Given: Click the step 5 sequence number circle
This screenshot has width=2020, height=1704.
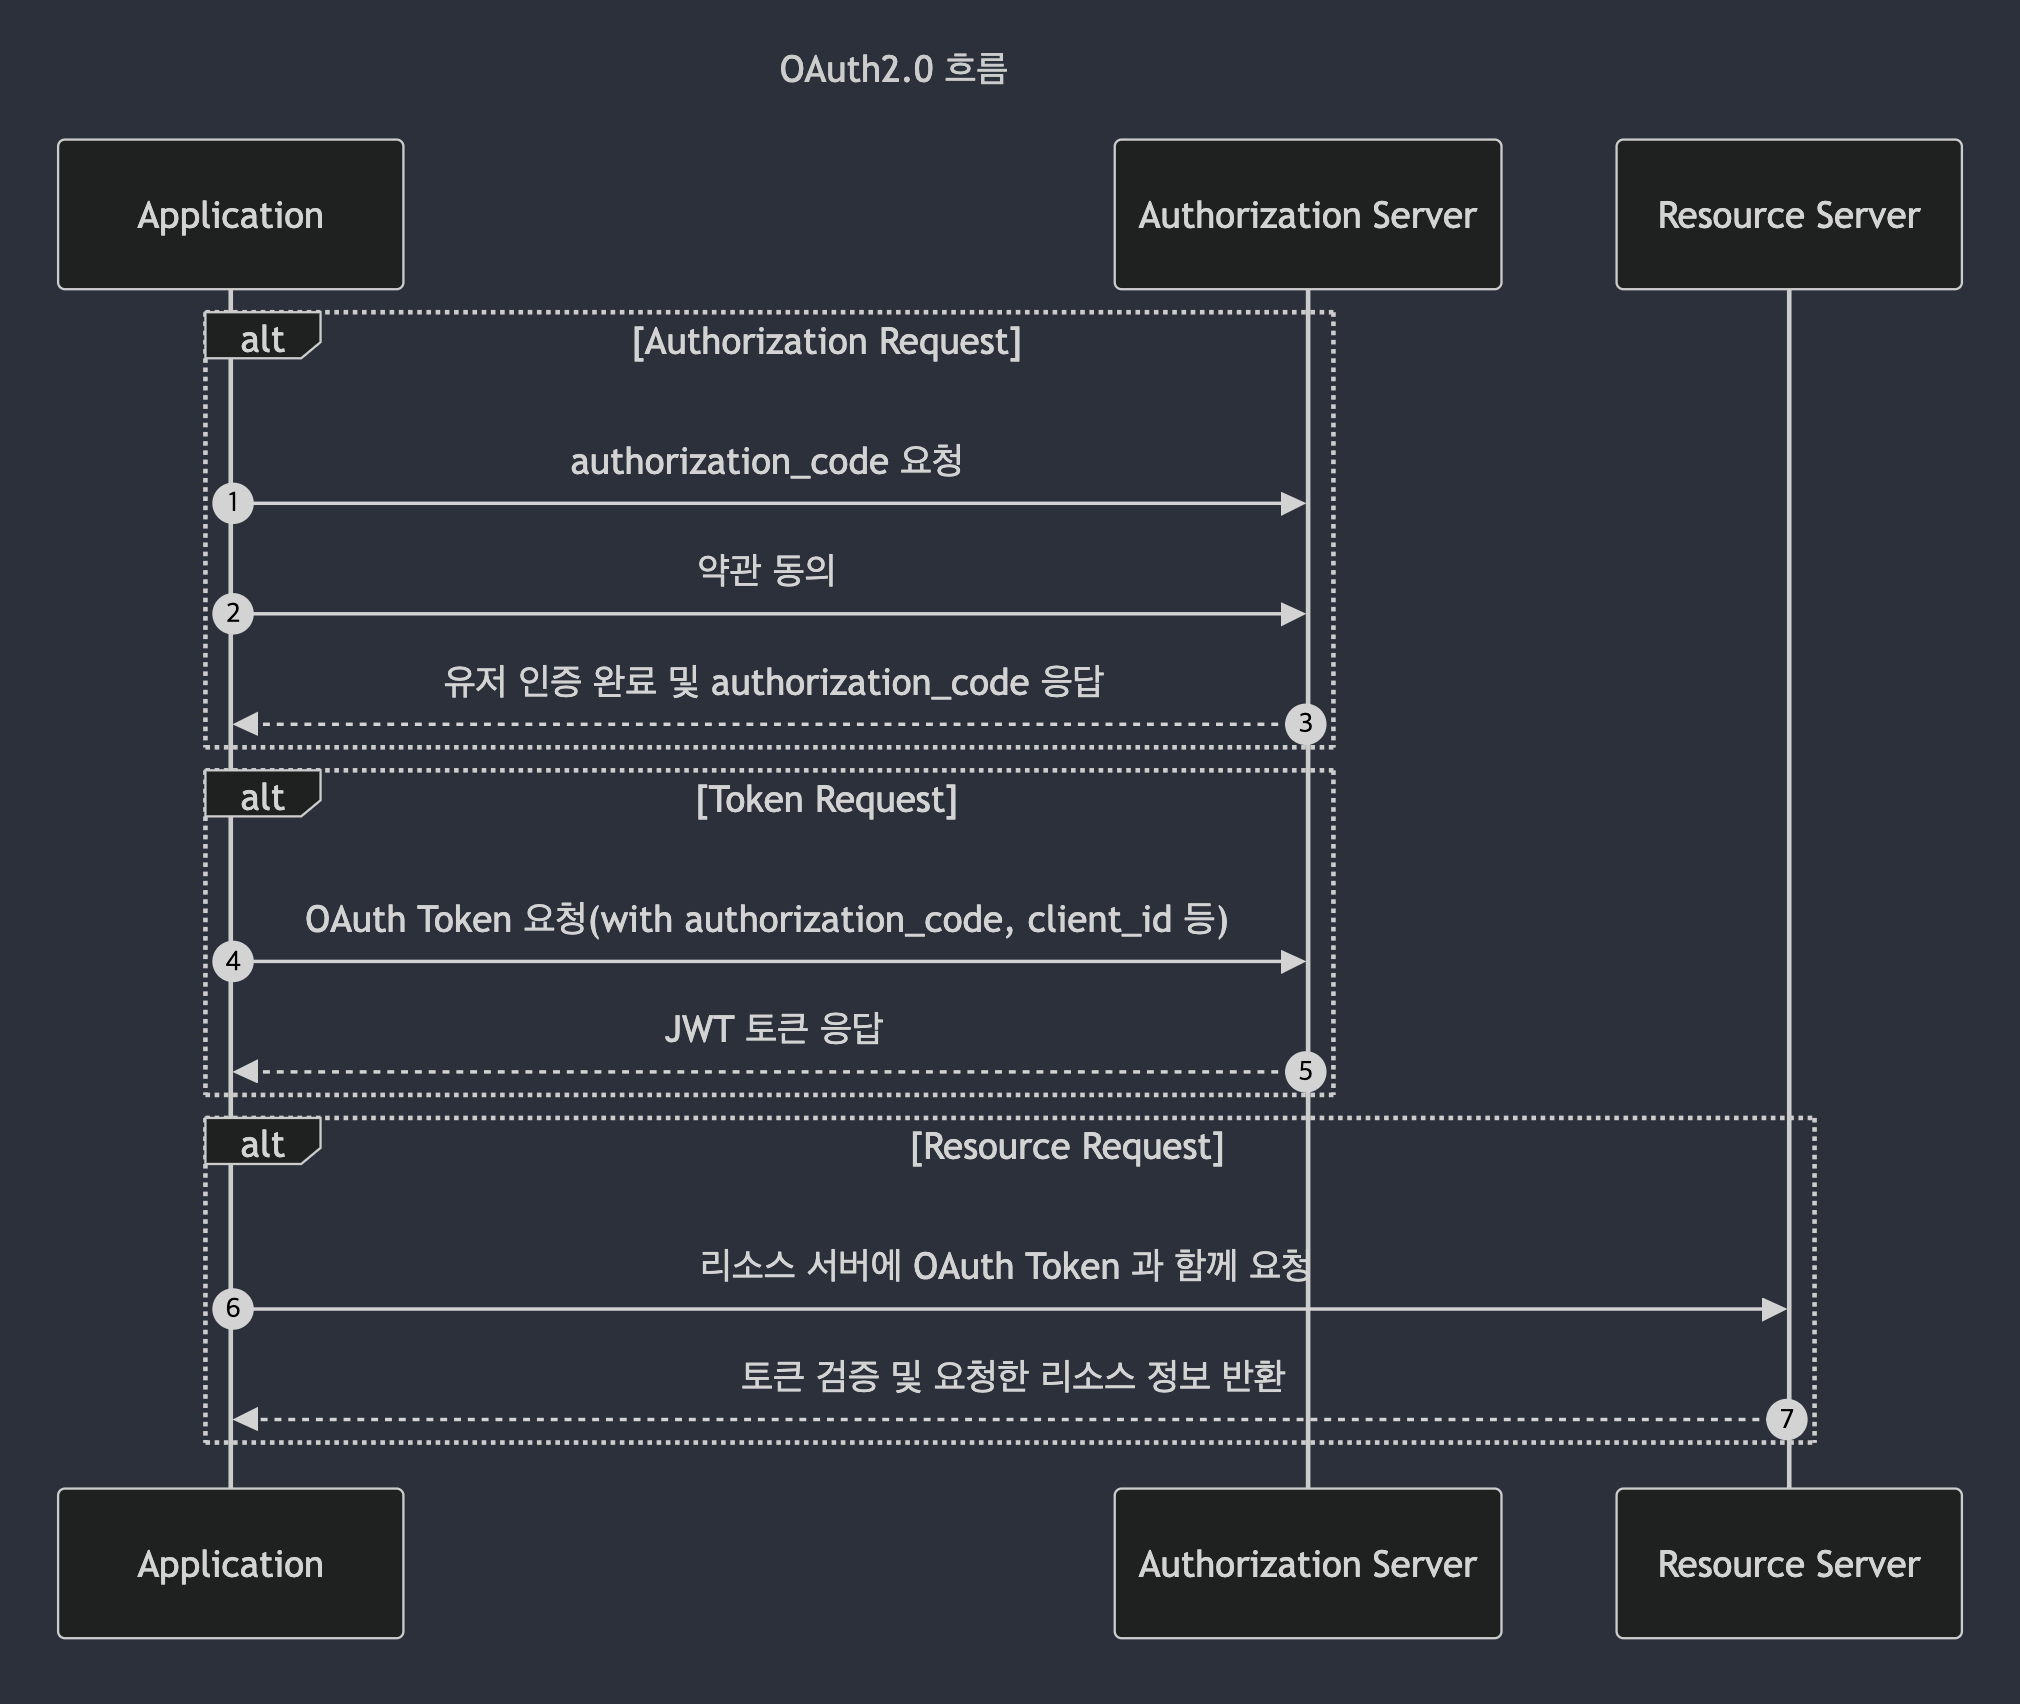Looking at the screenshot, I should 1305,1071.
